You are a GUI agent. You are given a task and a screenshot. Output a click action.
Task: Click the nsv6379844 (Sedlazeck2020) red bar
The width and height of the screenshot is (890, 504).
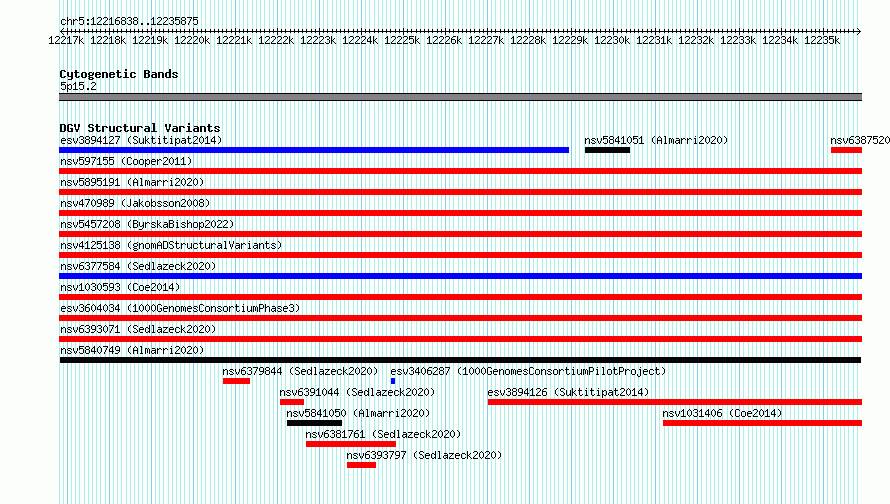(x=236, y=381)
